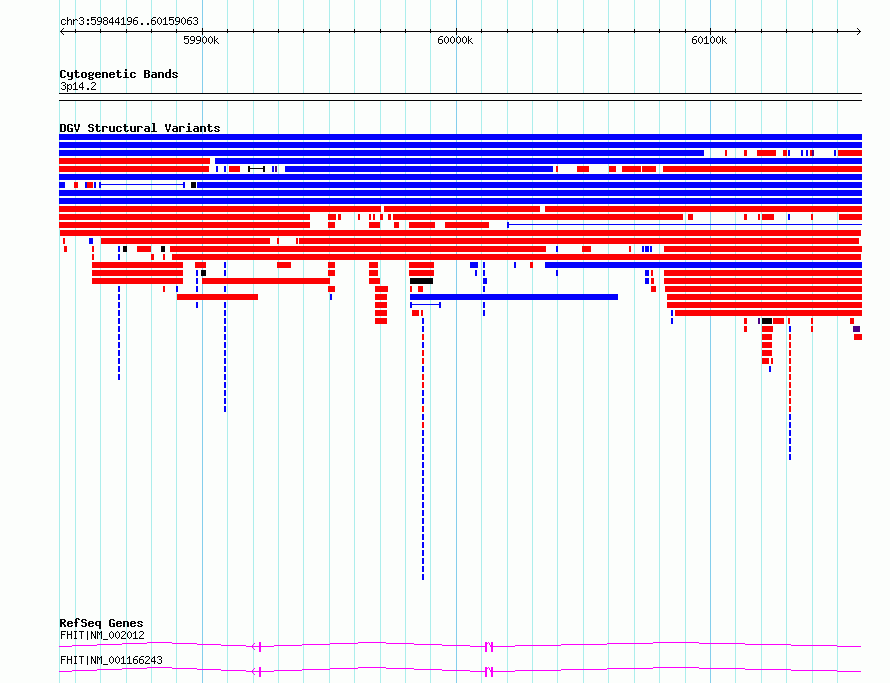Viewport: 890px width, 683px height.
Task: Click the 60000k ruler position label
Action: [x=455, y=40]
